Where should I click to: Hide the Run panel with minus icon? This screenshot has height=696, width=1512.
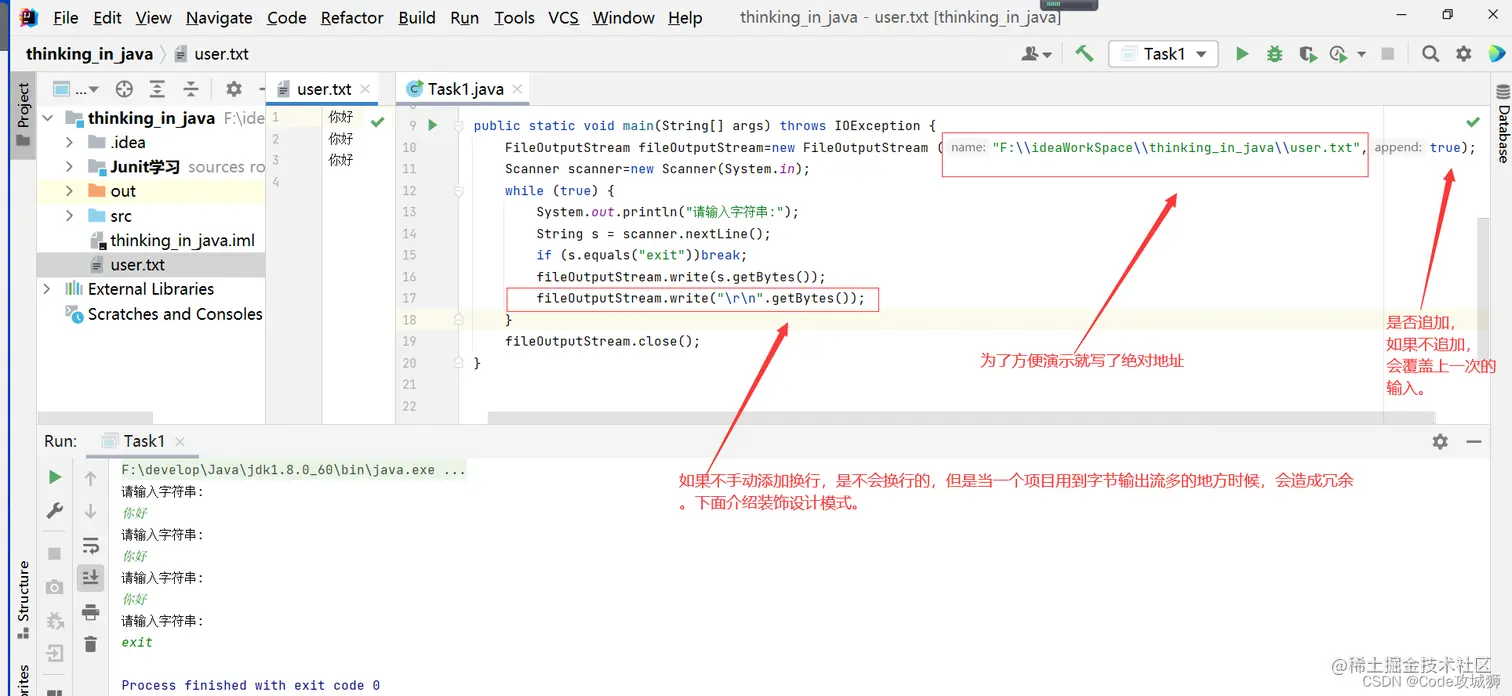pos(1473,441)
